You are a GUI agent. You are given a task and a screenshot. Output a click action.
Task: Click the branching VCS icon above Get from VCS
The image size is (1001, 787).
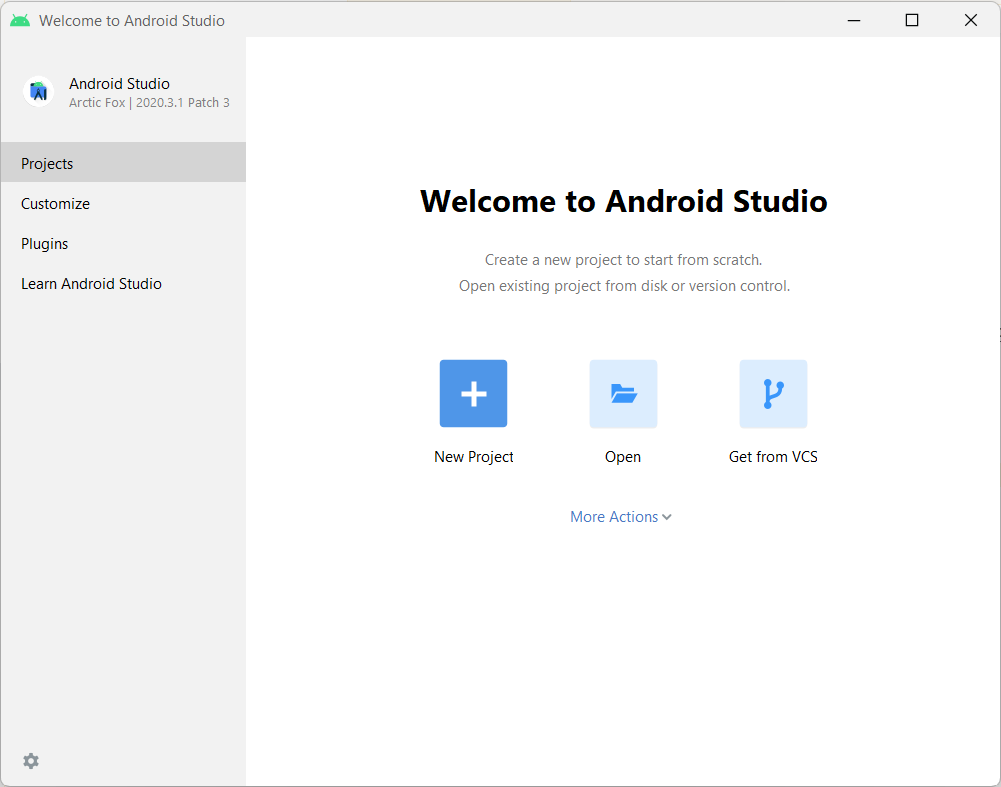(x=772, y=393)
